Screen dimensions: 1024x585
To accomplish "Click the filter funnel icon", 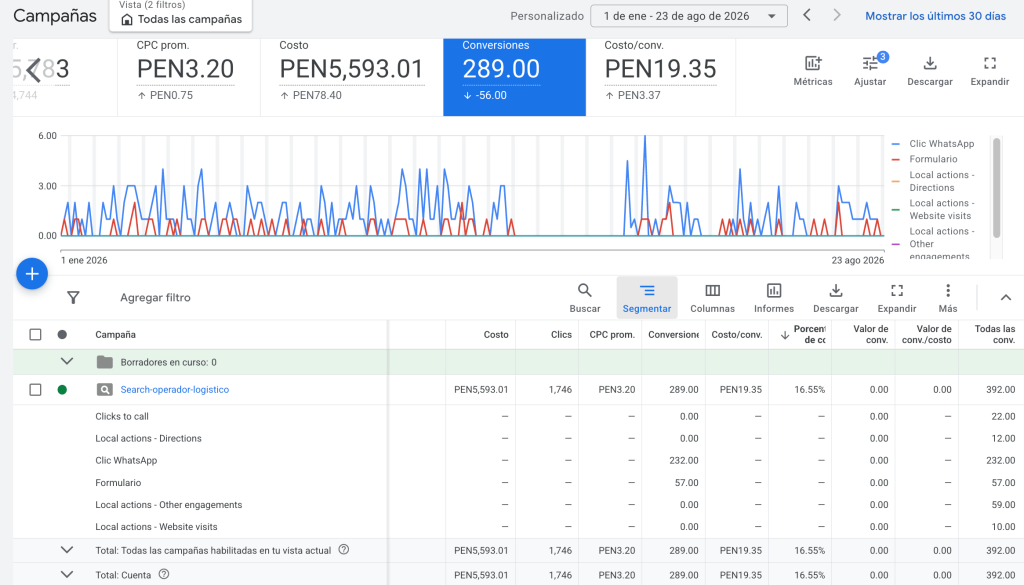I will [x=73, y=298].
